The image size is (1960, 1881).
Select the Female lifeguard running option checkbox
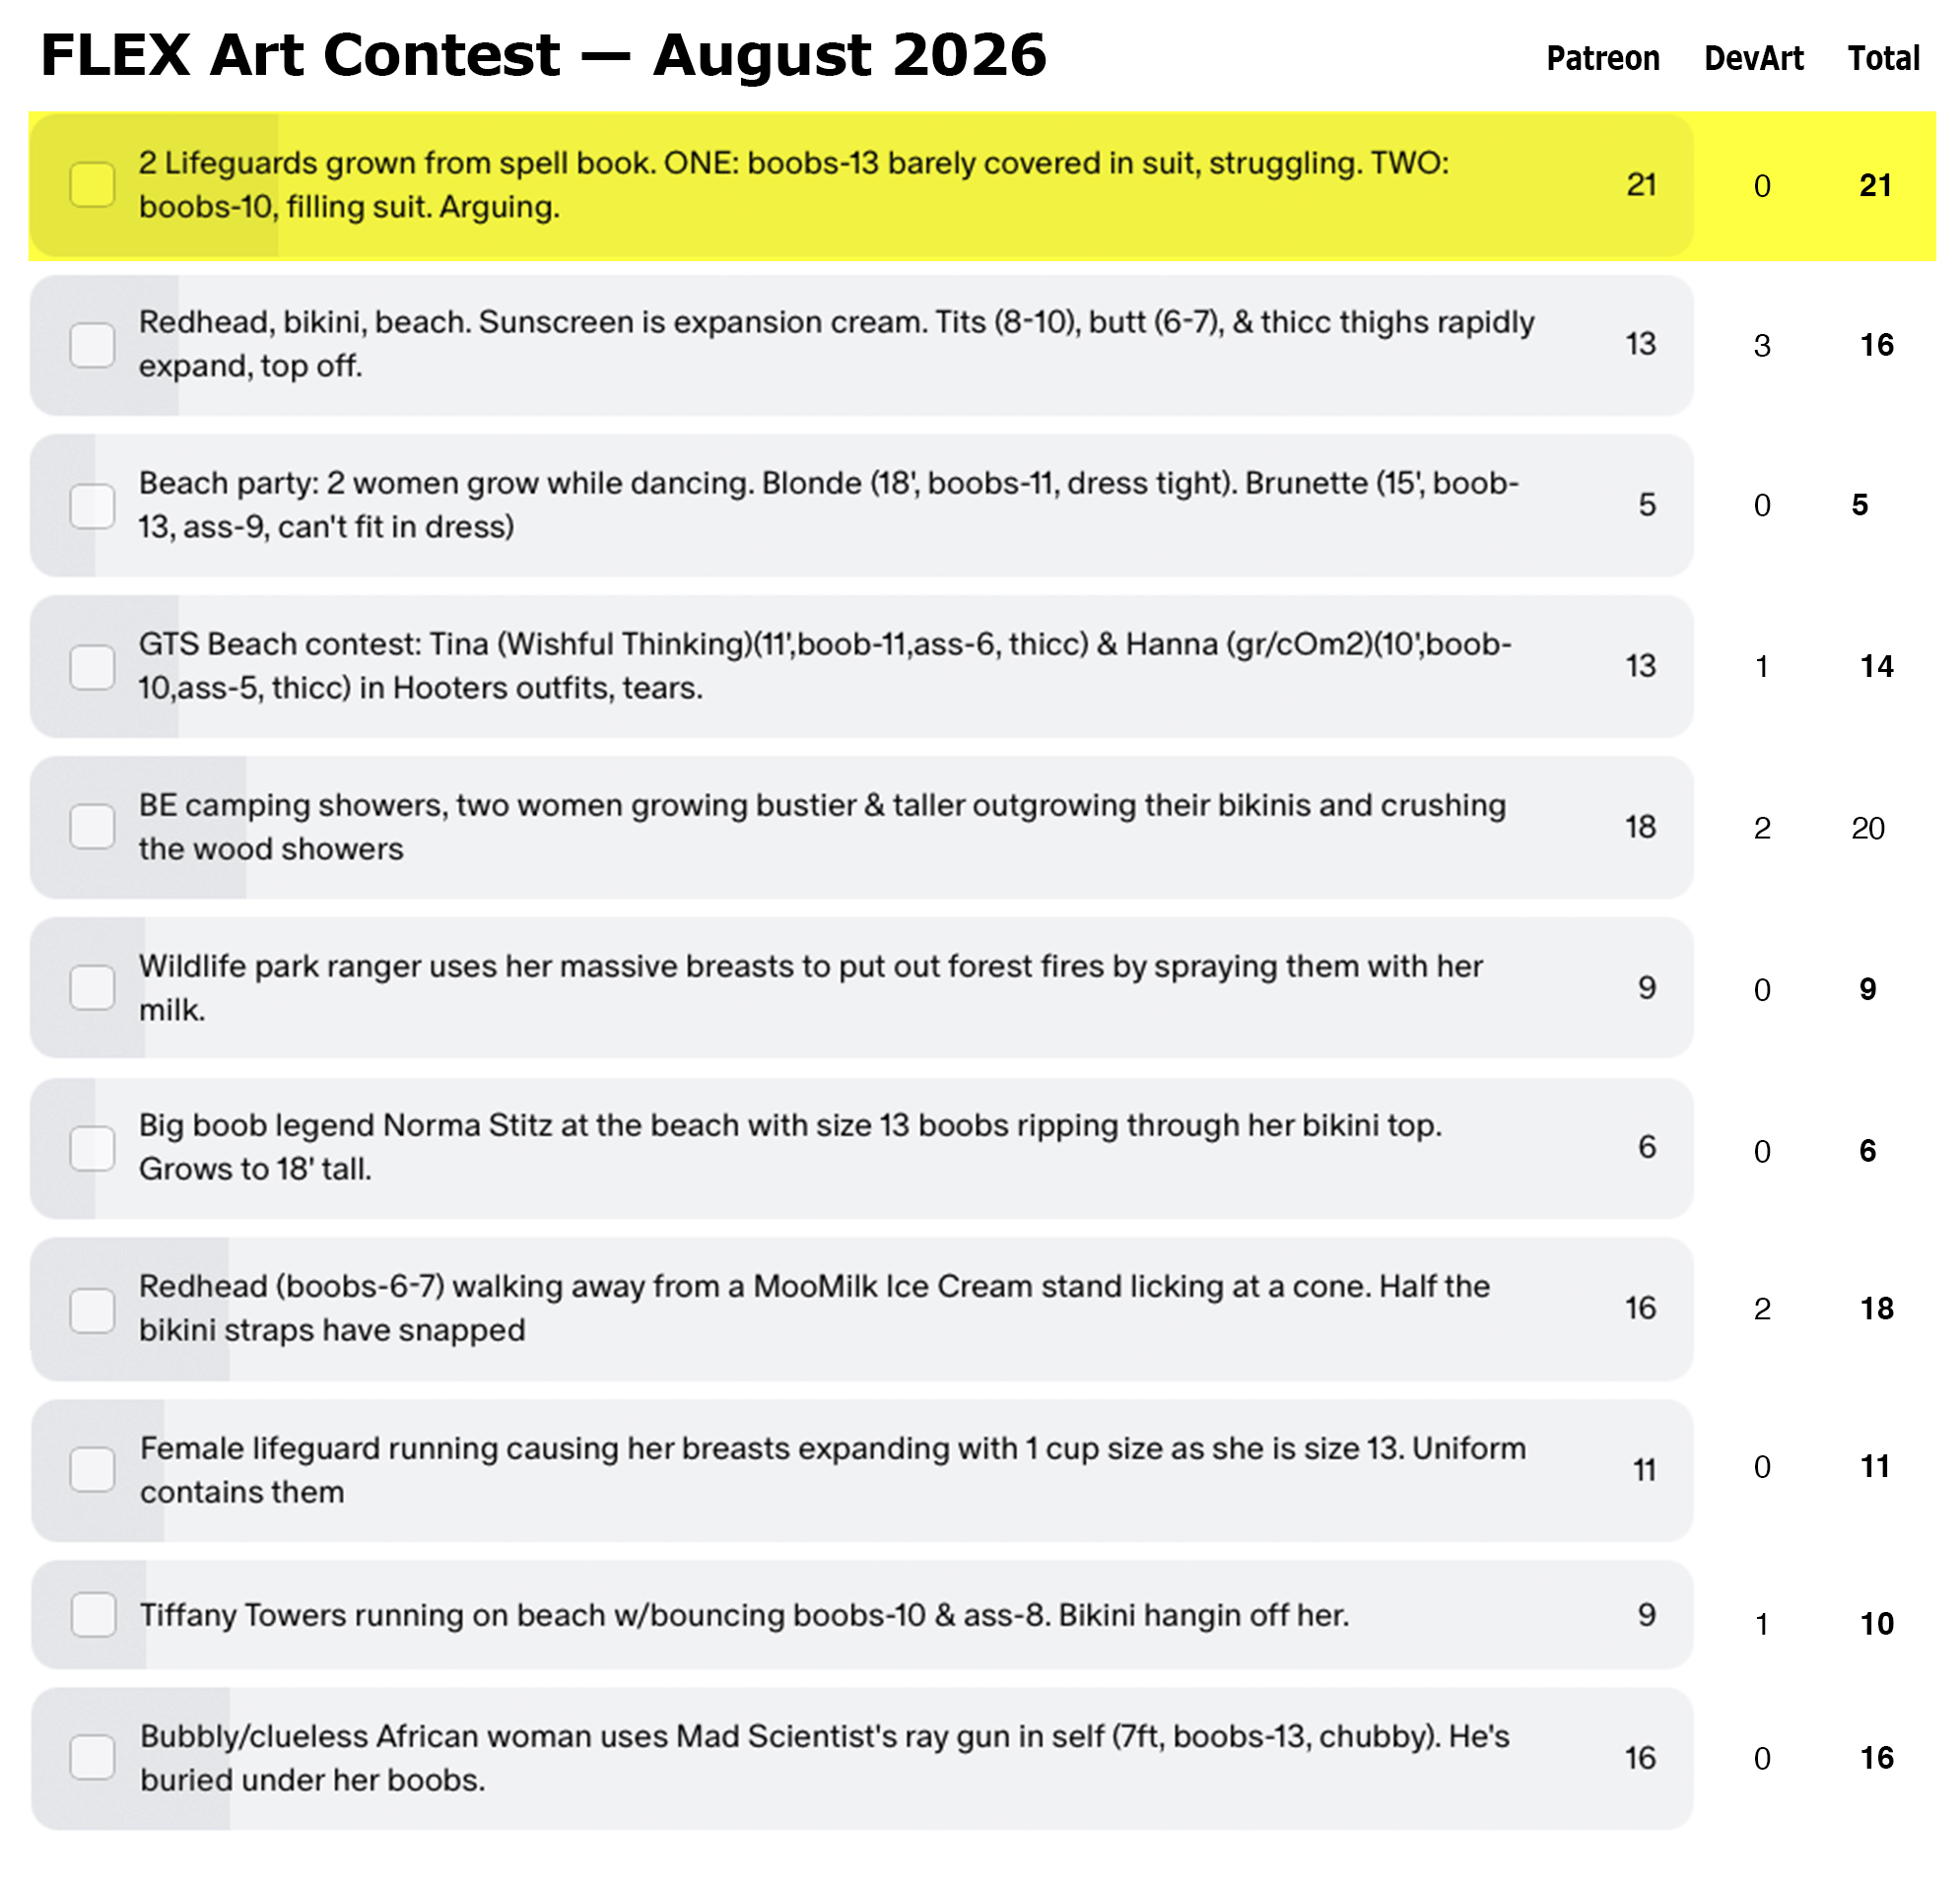pos(92,1470)
